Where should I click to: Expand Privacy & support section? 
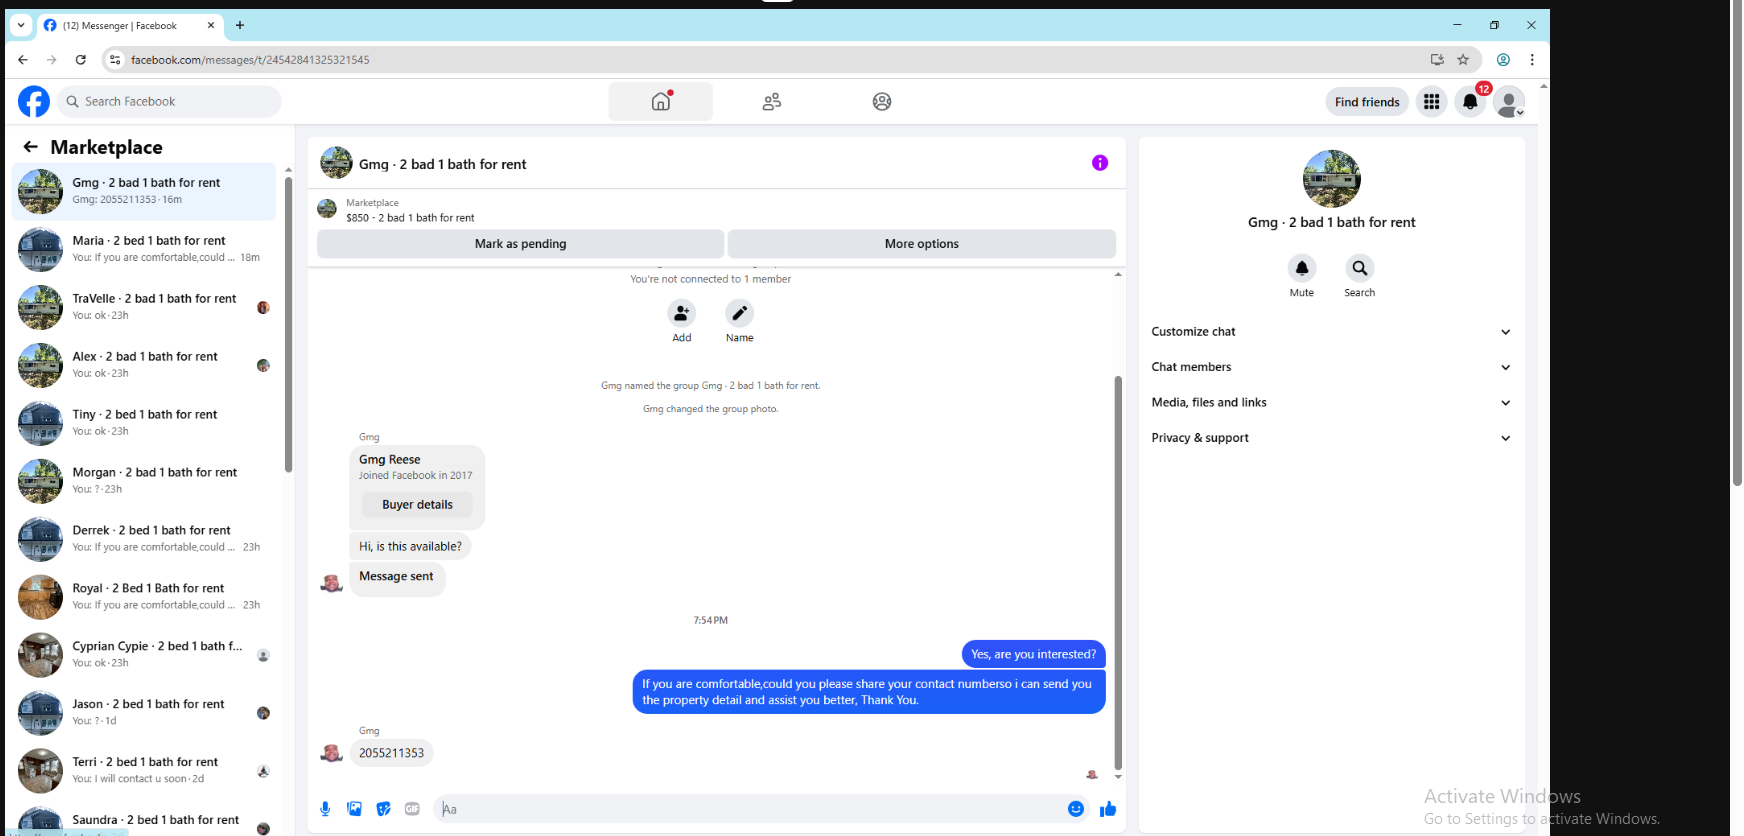coord(1331,438)
